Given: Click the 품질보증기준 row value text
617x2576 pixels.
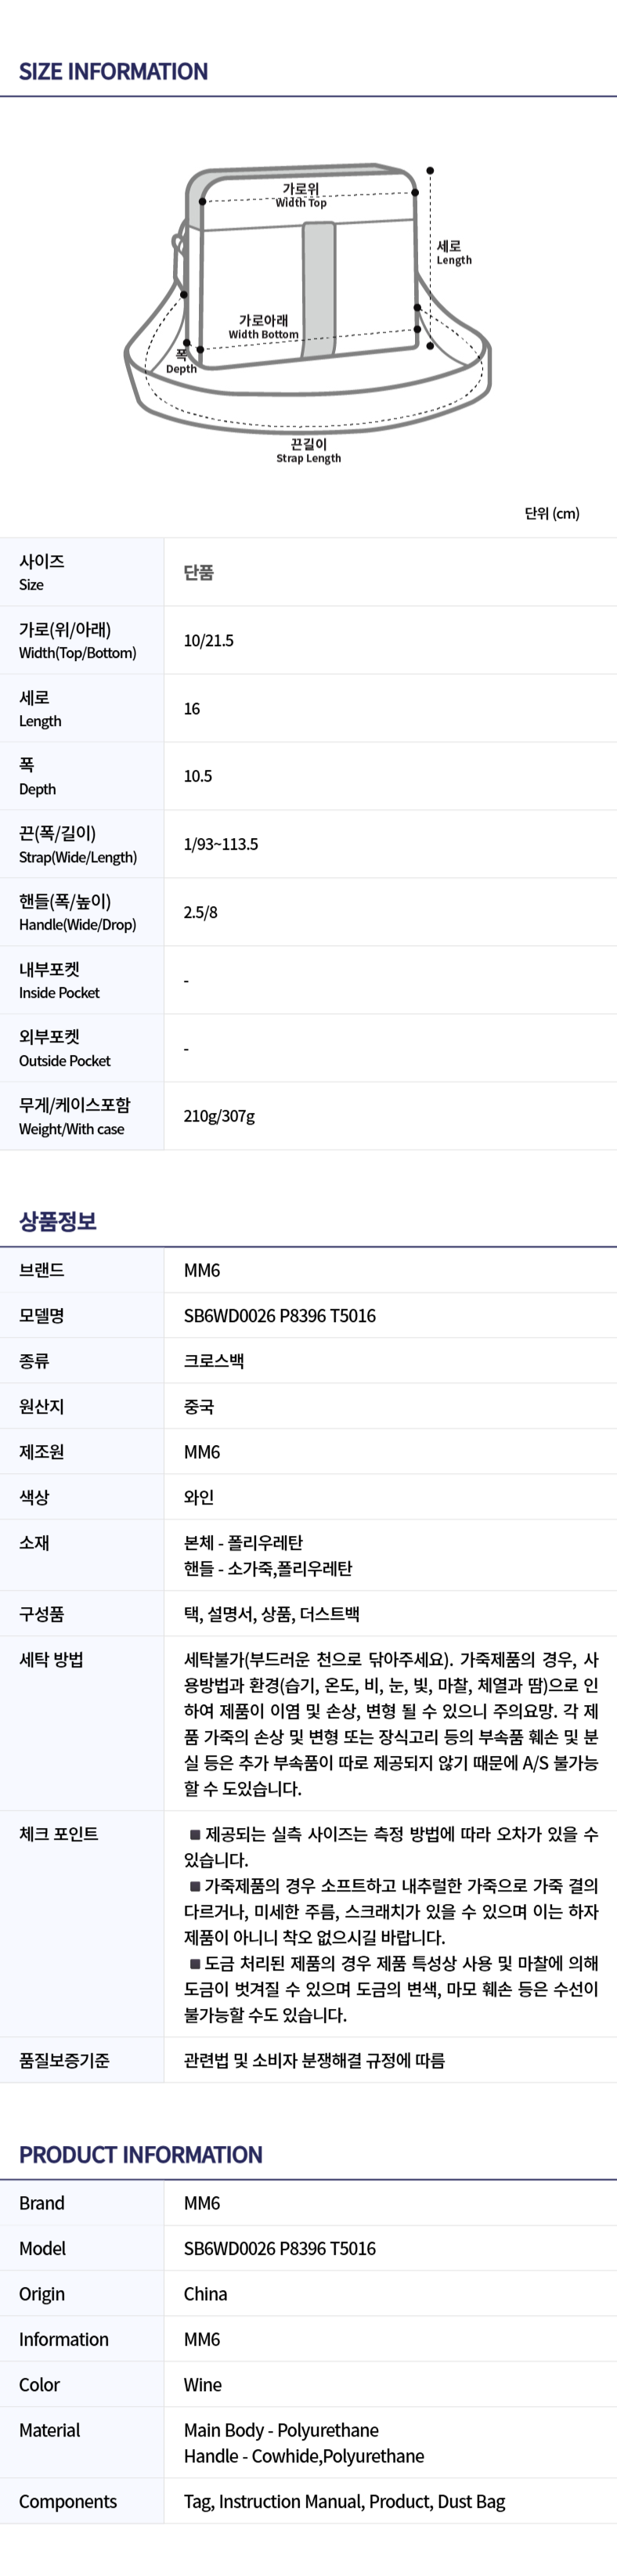Looking at the screenshot, I should 314,2060.
